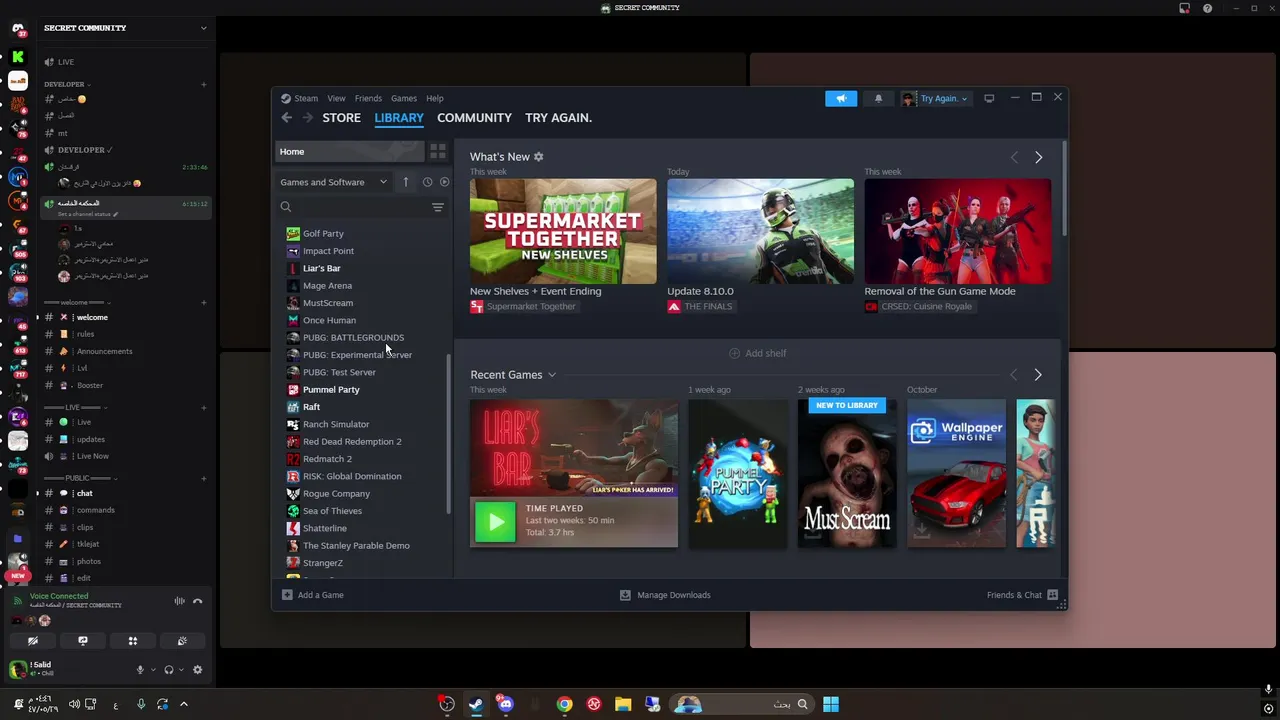Filter ready-to-play games icon

[x=444, y=182]
